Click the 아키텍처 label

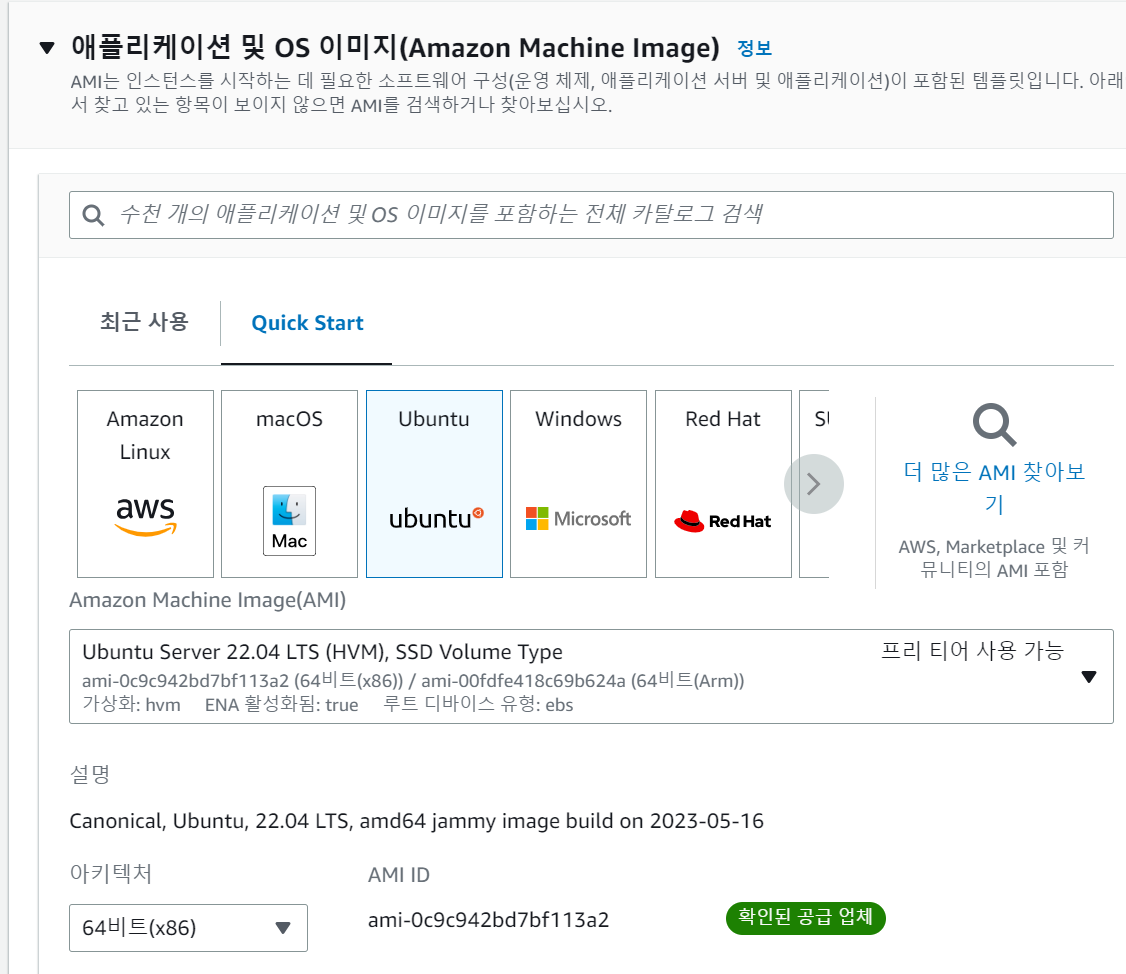111,873
